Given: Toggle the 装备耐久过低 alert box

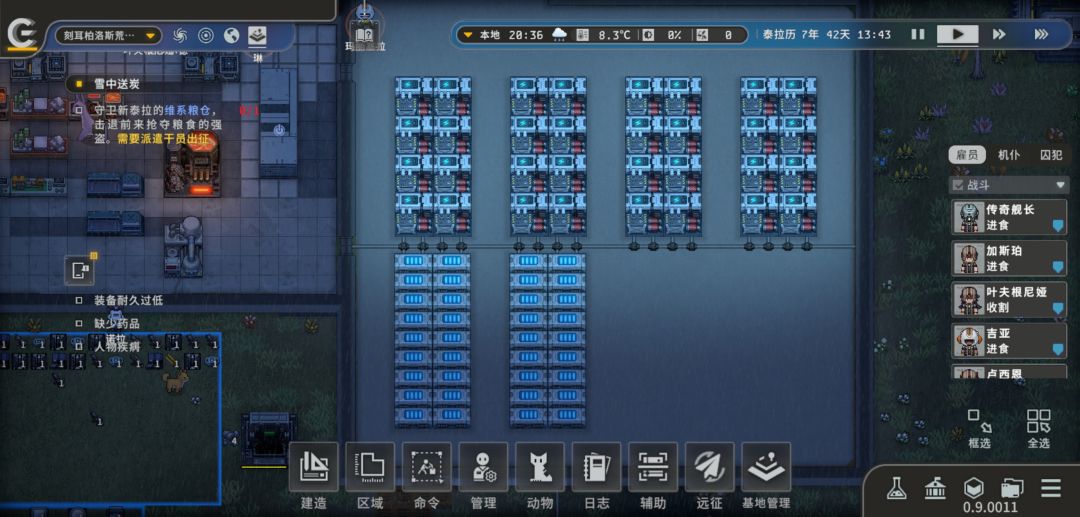Looking at the screenshot, I should (x=79, y=300).
